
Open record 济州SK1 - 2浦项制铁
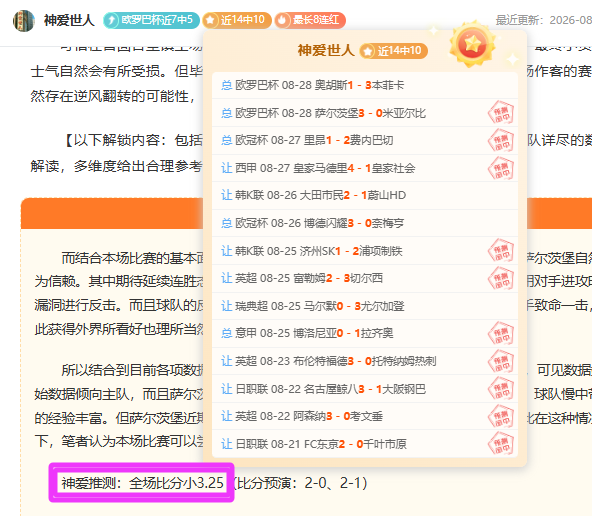365,251
